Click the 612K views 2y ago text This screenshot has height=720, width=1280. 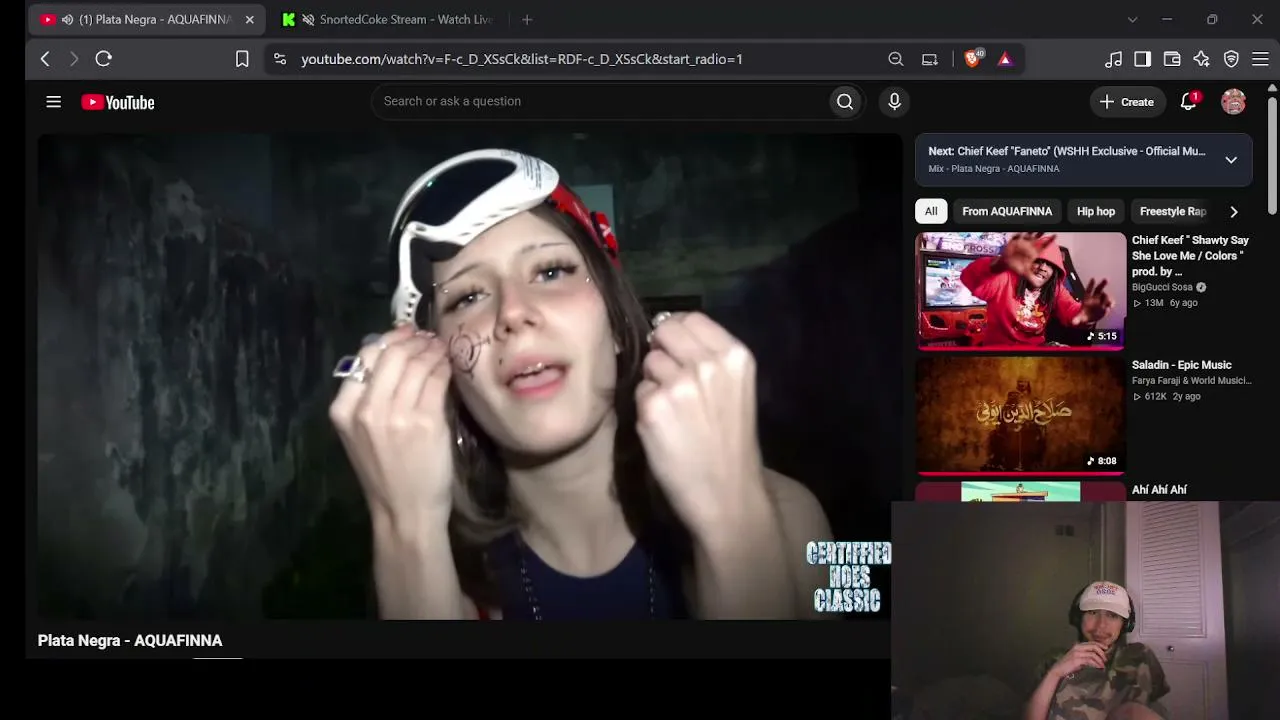(1166, 397)
